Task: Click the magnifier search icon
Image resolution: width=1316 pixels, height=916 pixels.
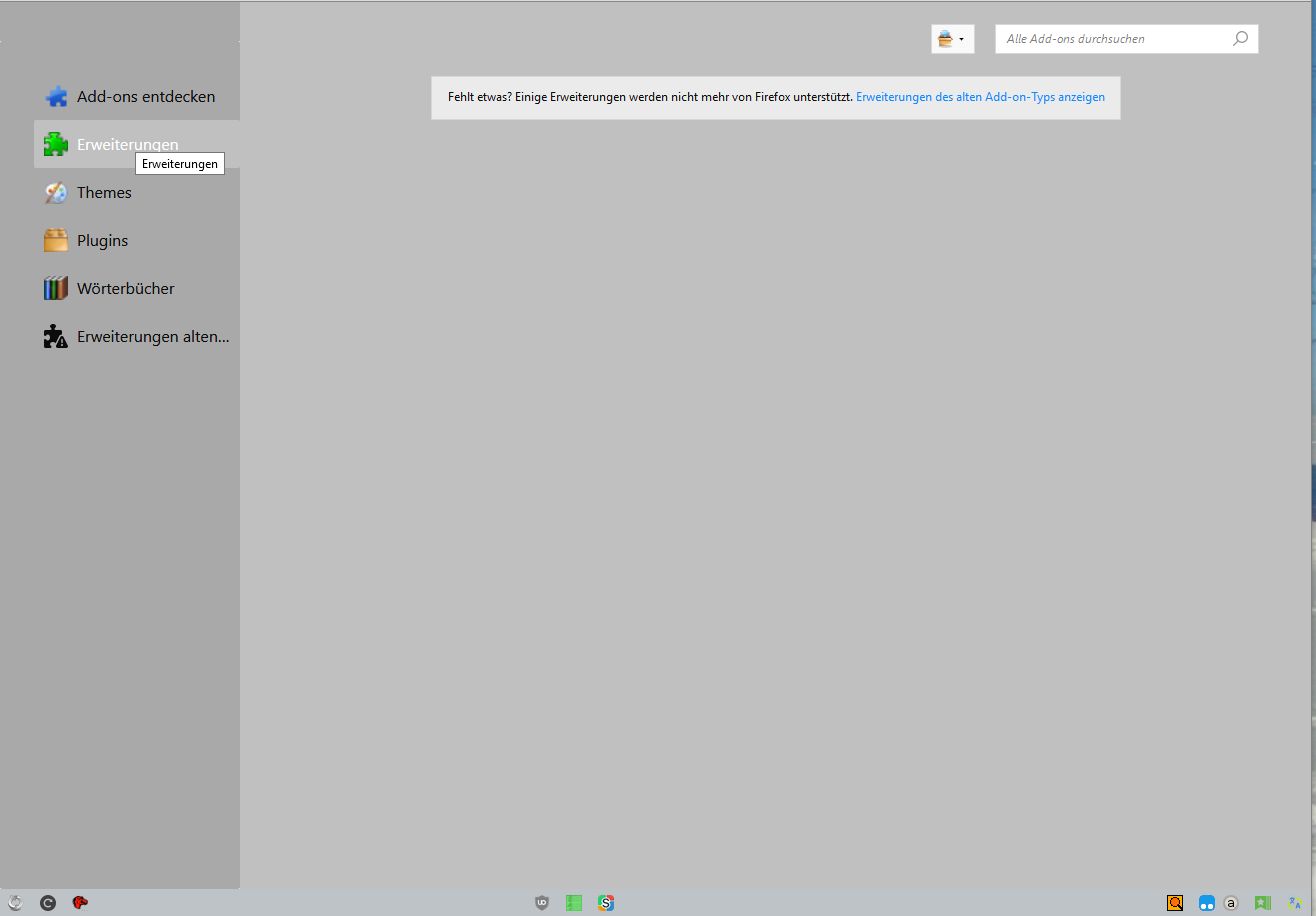Action: pos(1240,39)
